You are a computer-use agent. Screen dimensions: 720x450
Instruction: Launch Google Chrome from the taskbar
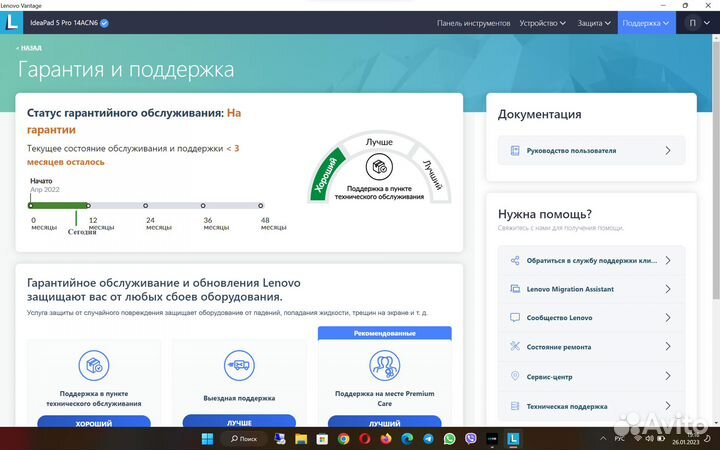click(343, 439)
